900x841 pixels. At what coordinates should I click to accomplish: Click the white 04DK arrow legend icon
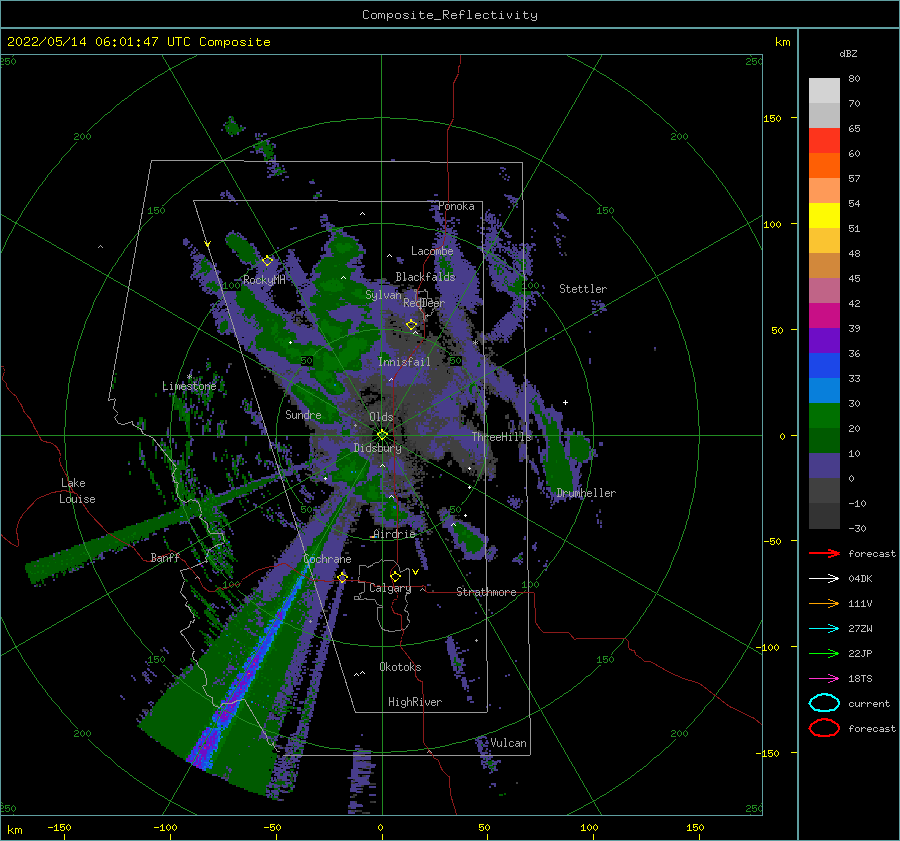(x=824, y=578)
